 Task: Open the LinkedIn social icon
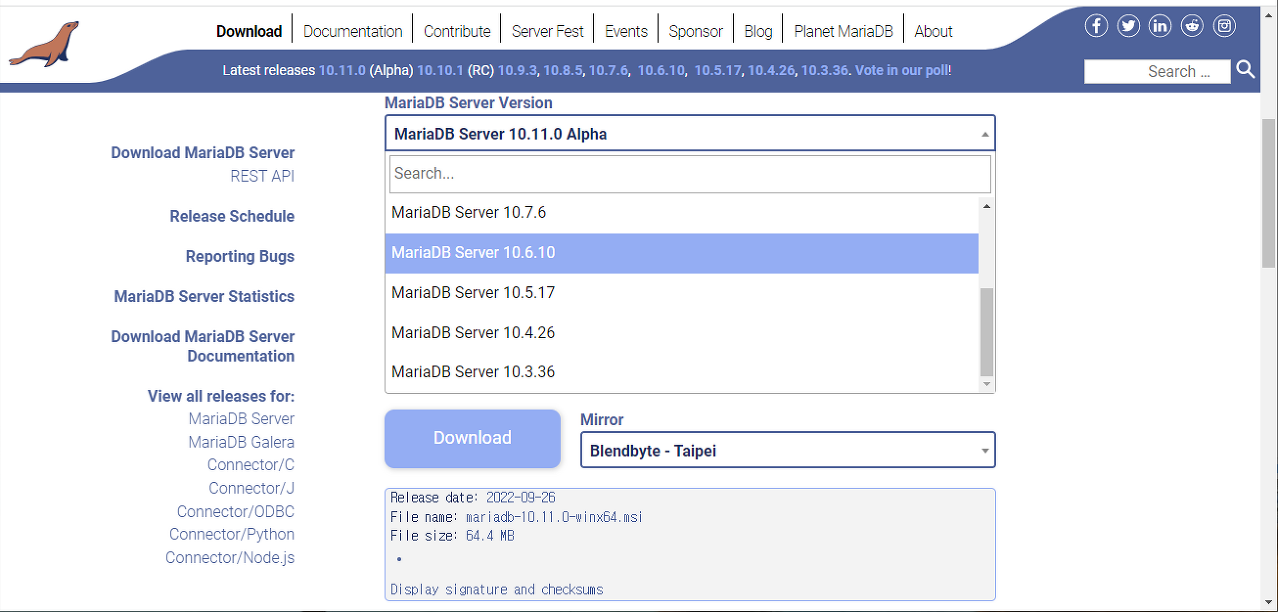pyautogui.click(x=1160, y=26)
